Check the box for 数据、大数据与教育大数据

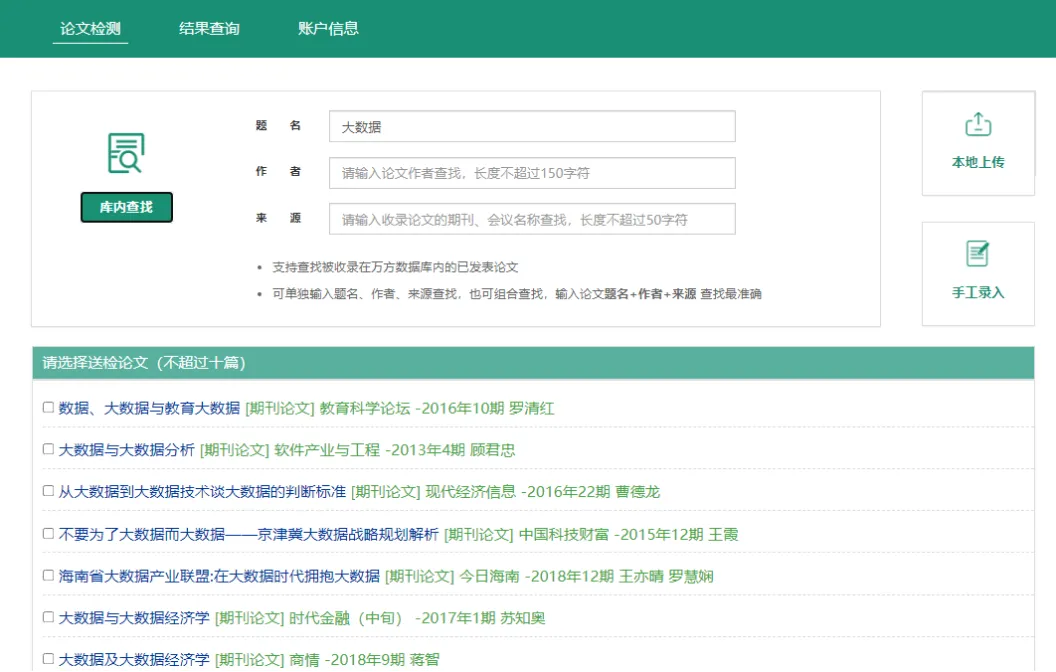(x=48, y=408)
